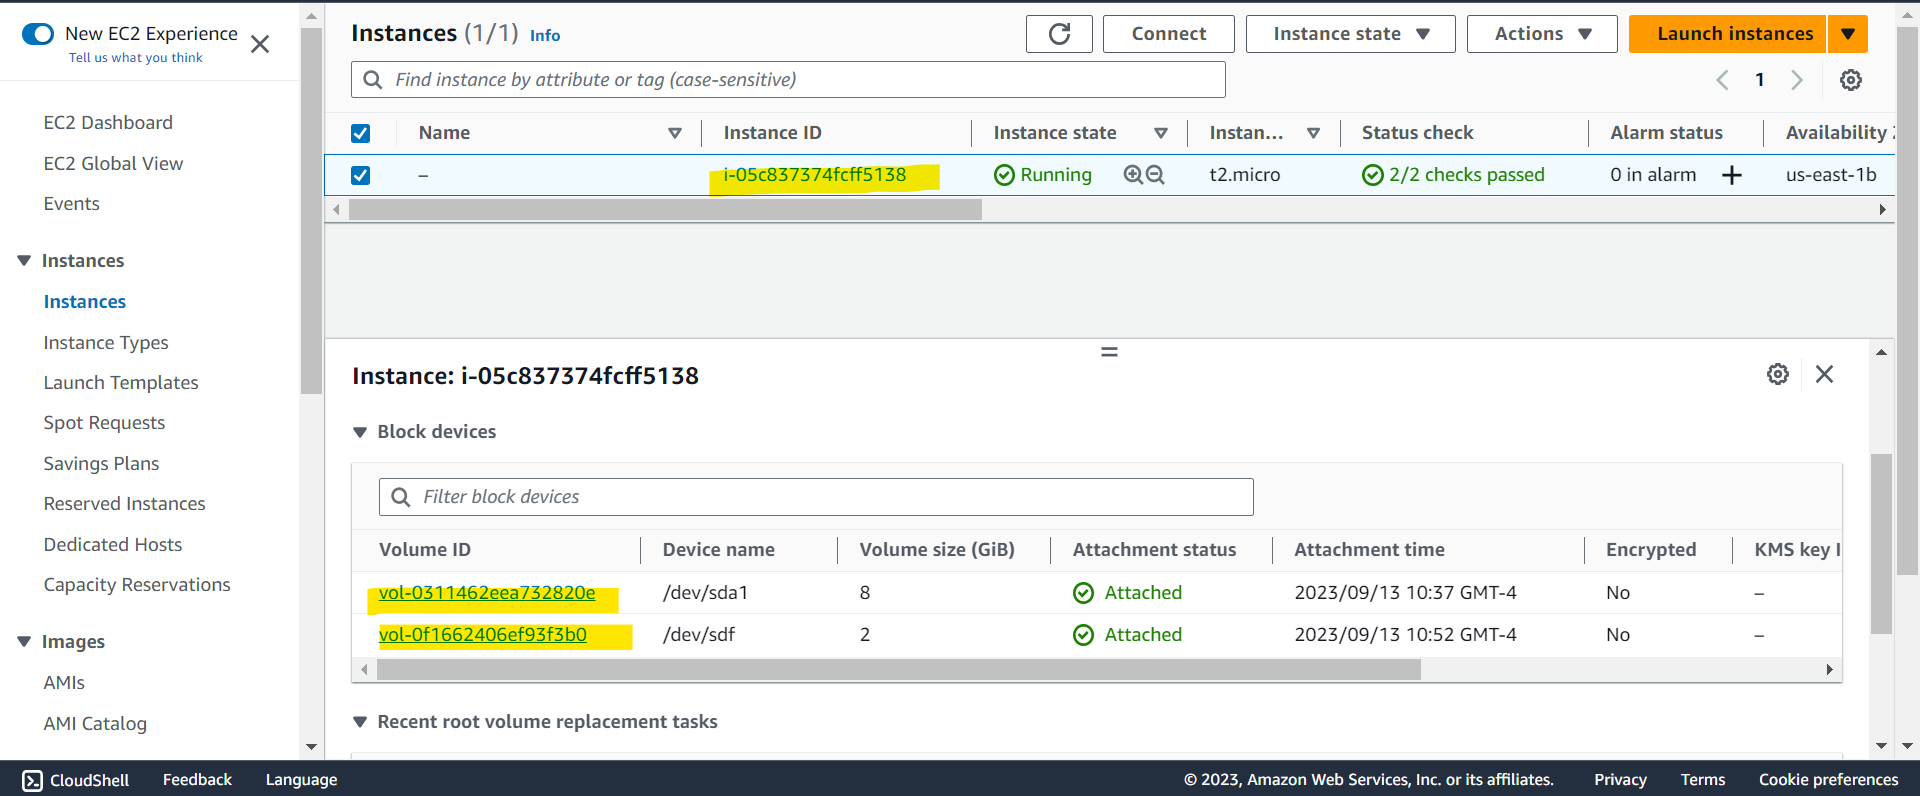Collapse the Block devices section

[x=360, y=432]
